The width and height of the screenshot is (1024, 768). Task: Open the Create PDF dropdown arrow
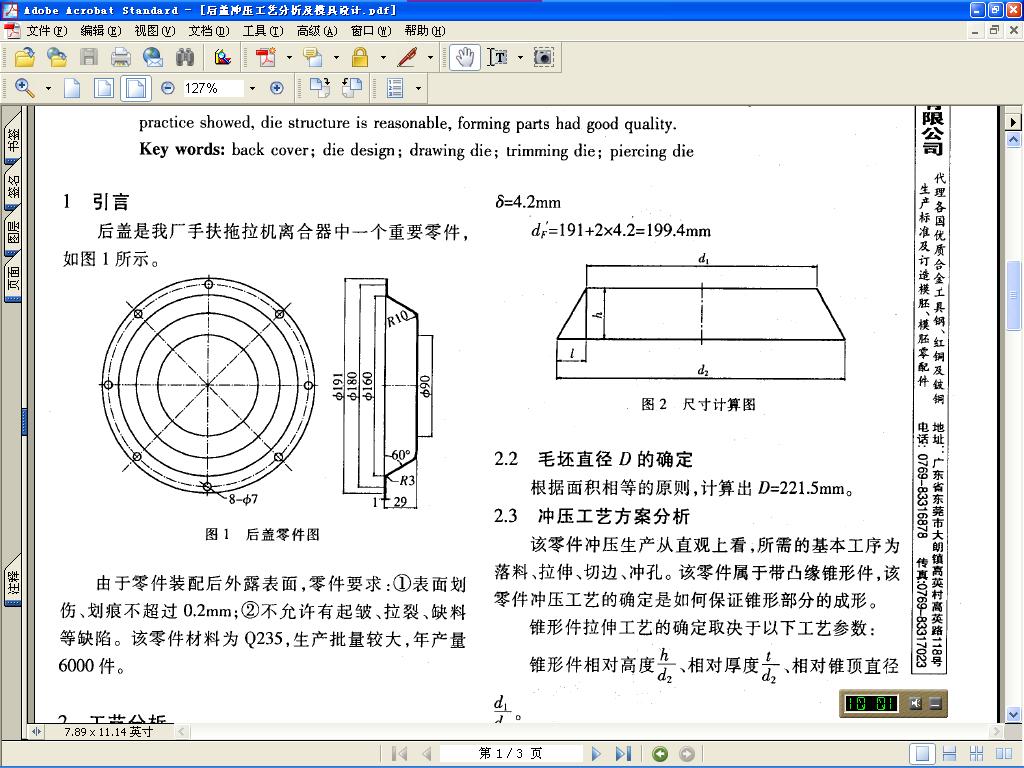tap(289, 57)
